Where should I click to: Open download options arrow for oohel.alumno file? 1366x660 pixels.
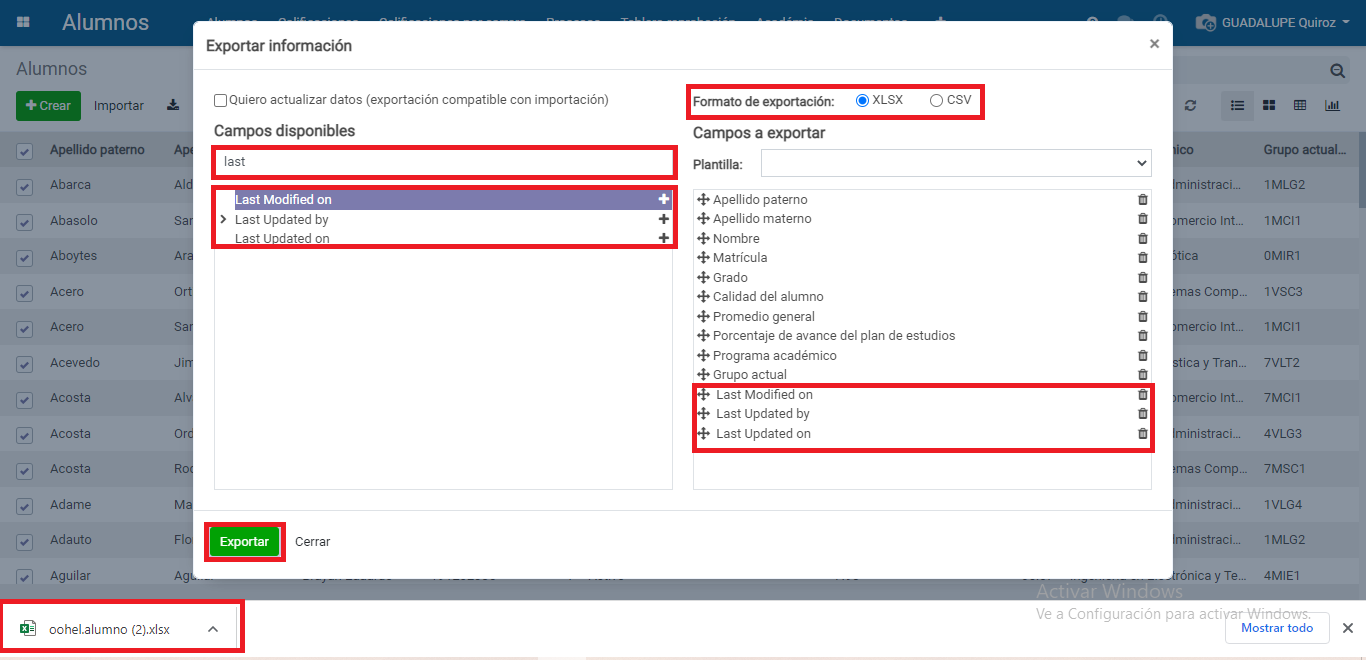pos(213,629)
